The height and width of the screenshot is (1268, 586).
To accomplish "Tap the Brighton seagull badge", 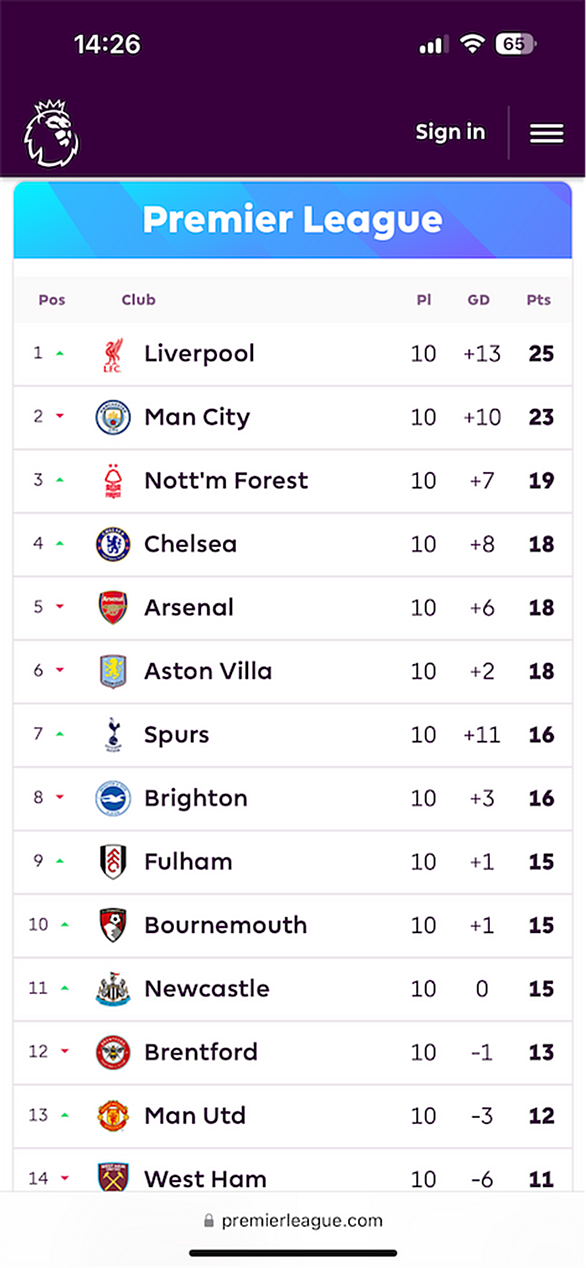I will [x=113, y=798].
